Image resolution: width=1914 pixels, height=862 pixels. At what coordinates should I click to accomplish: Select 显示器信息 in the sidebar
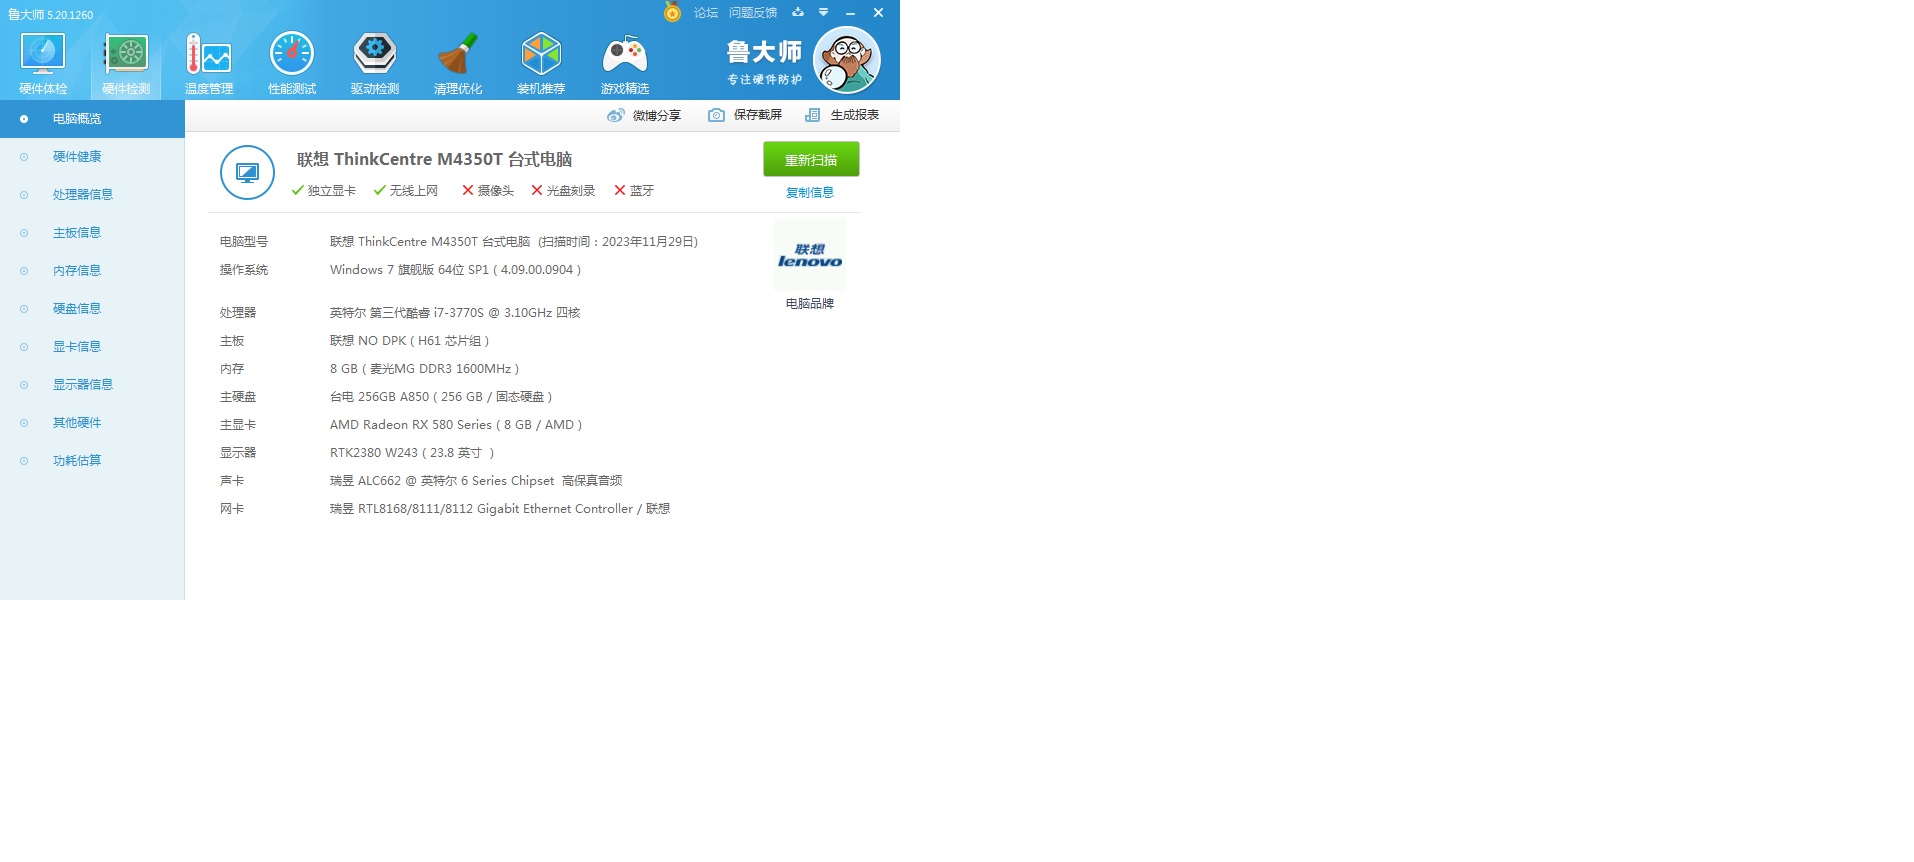92,385
